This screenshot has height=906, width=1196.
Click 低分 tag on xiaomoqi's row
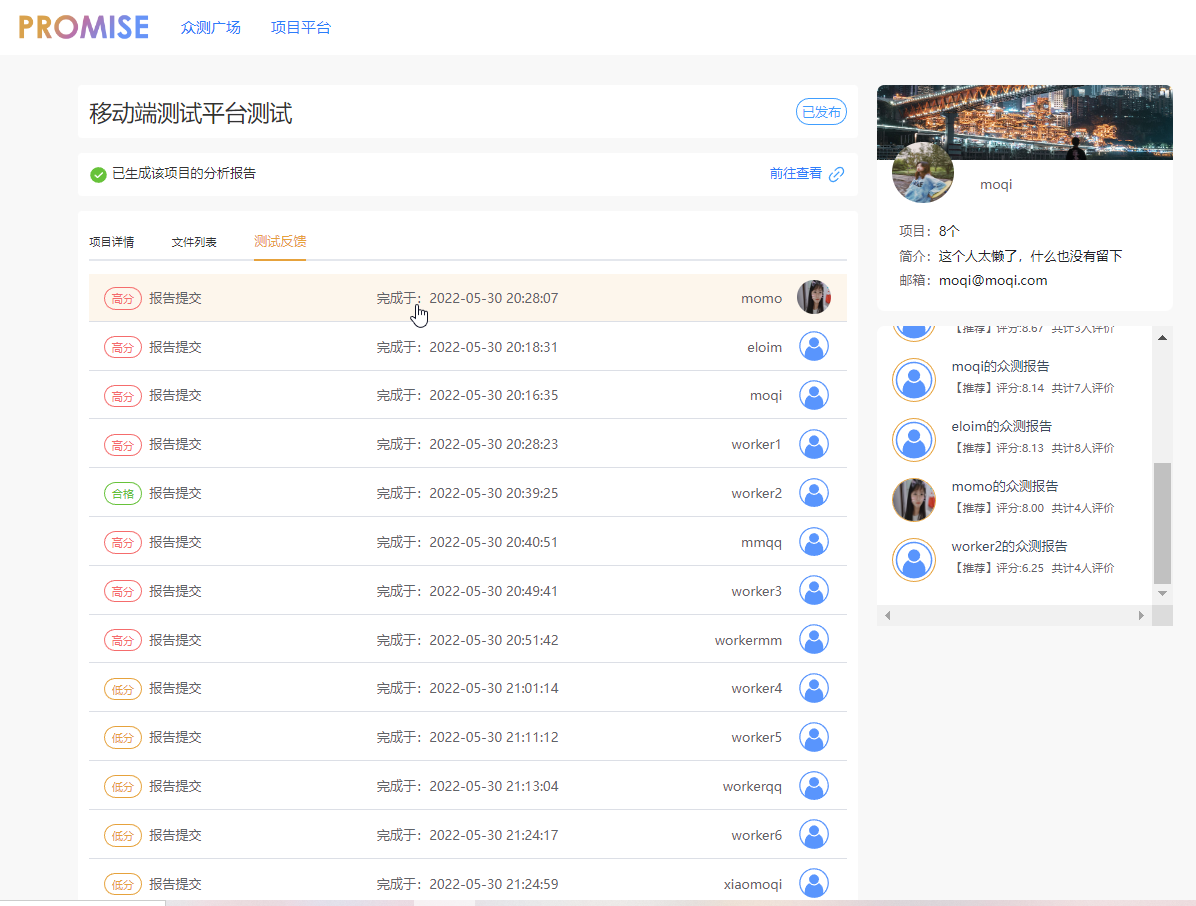pyautogui.click(x=123, y=884)
